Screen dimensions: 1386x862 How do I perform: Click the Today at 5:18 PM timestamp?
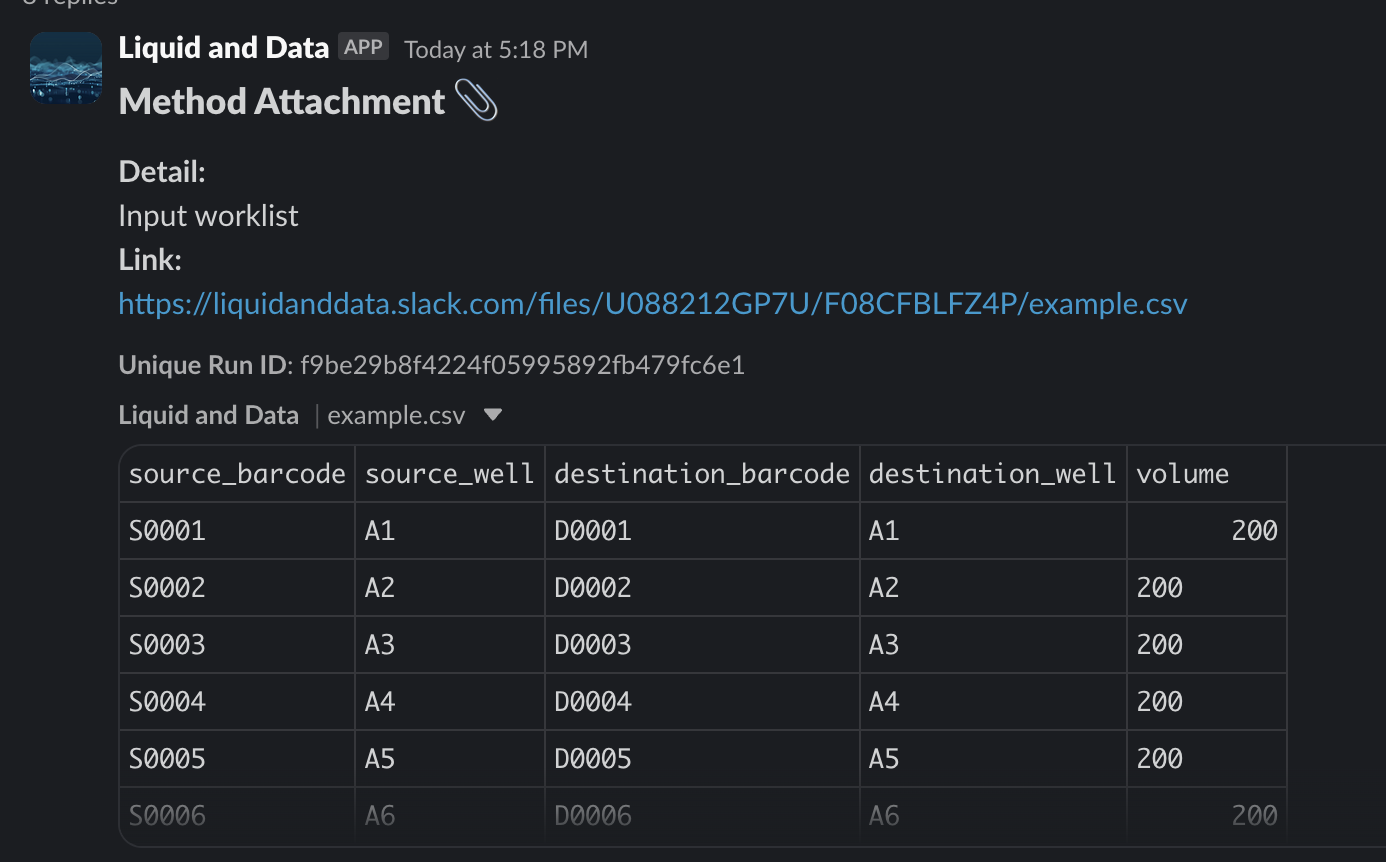(x=496, y=49)
